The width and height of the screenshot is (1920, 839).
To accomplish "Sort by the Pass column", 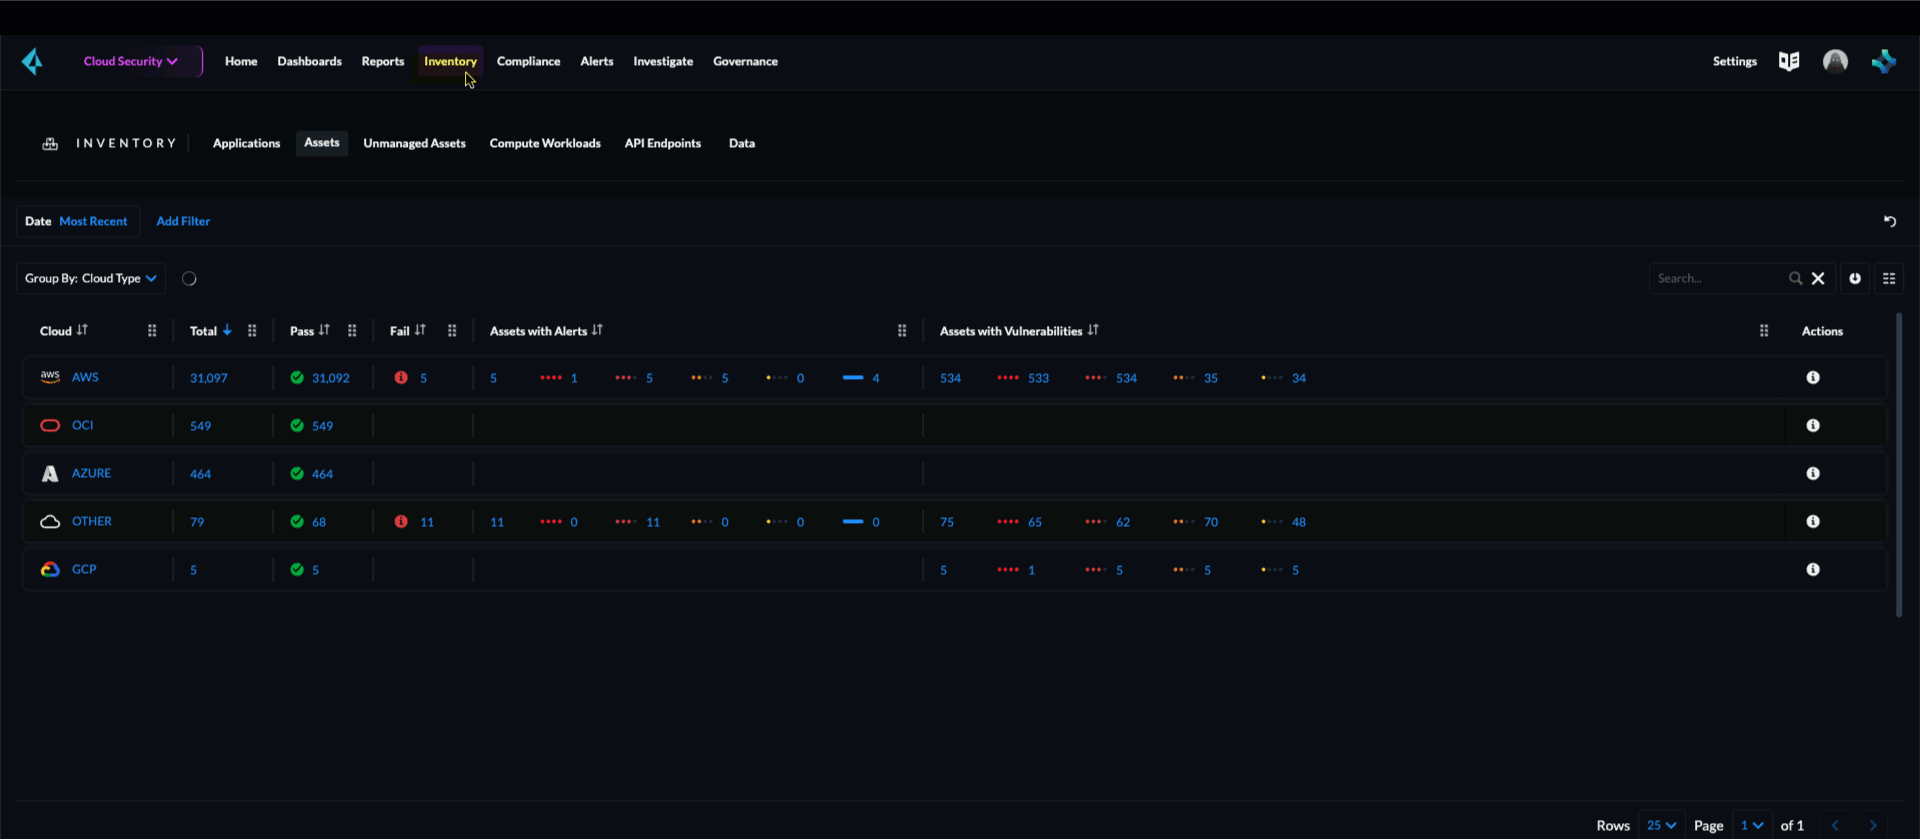I will coord(324,330).
